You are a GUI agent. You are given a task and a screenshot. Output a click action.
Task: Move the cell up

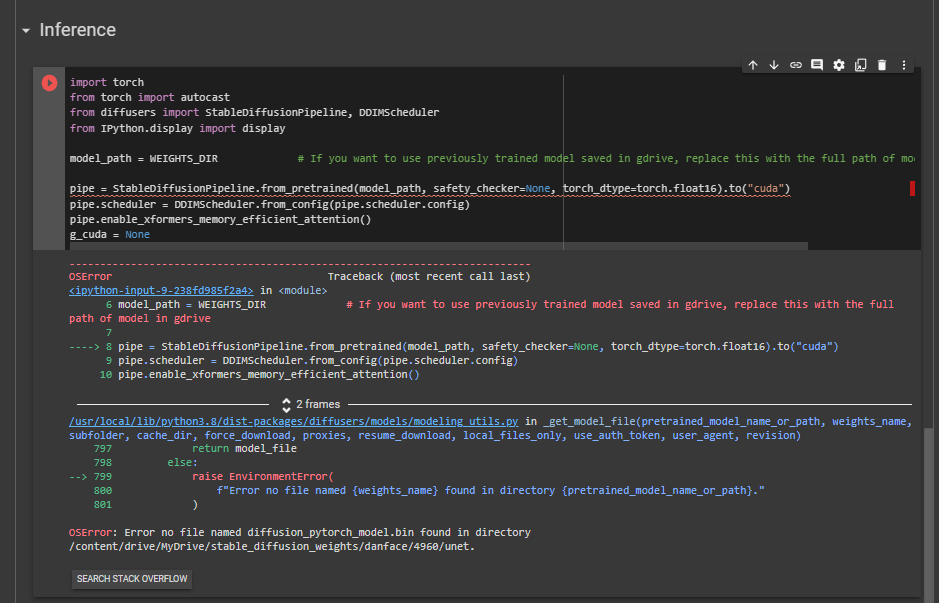(753, 65)
